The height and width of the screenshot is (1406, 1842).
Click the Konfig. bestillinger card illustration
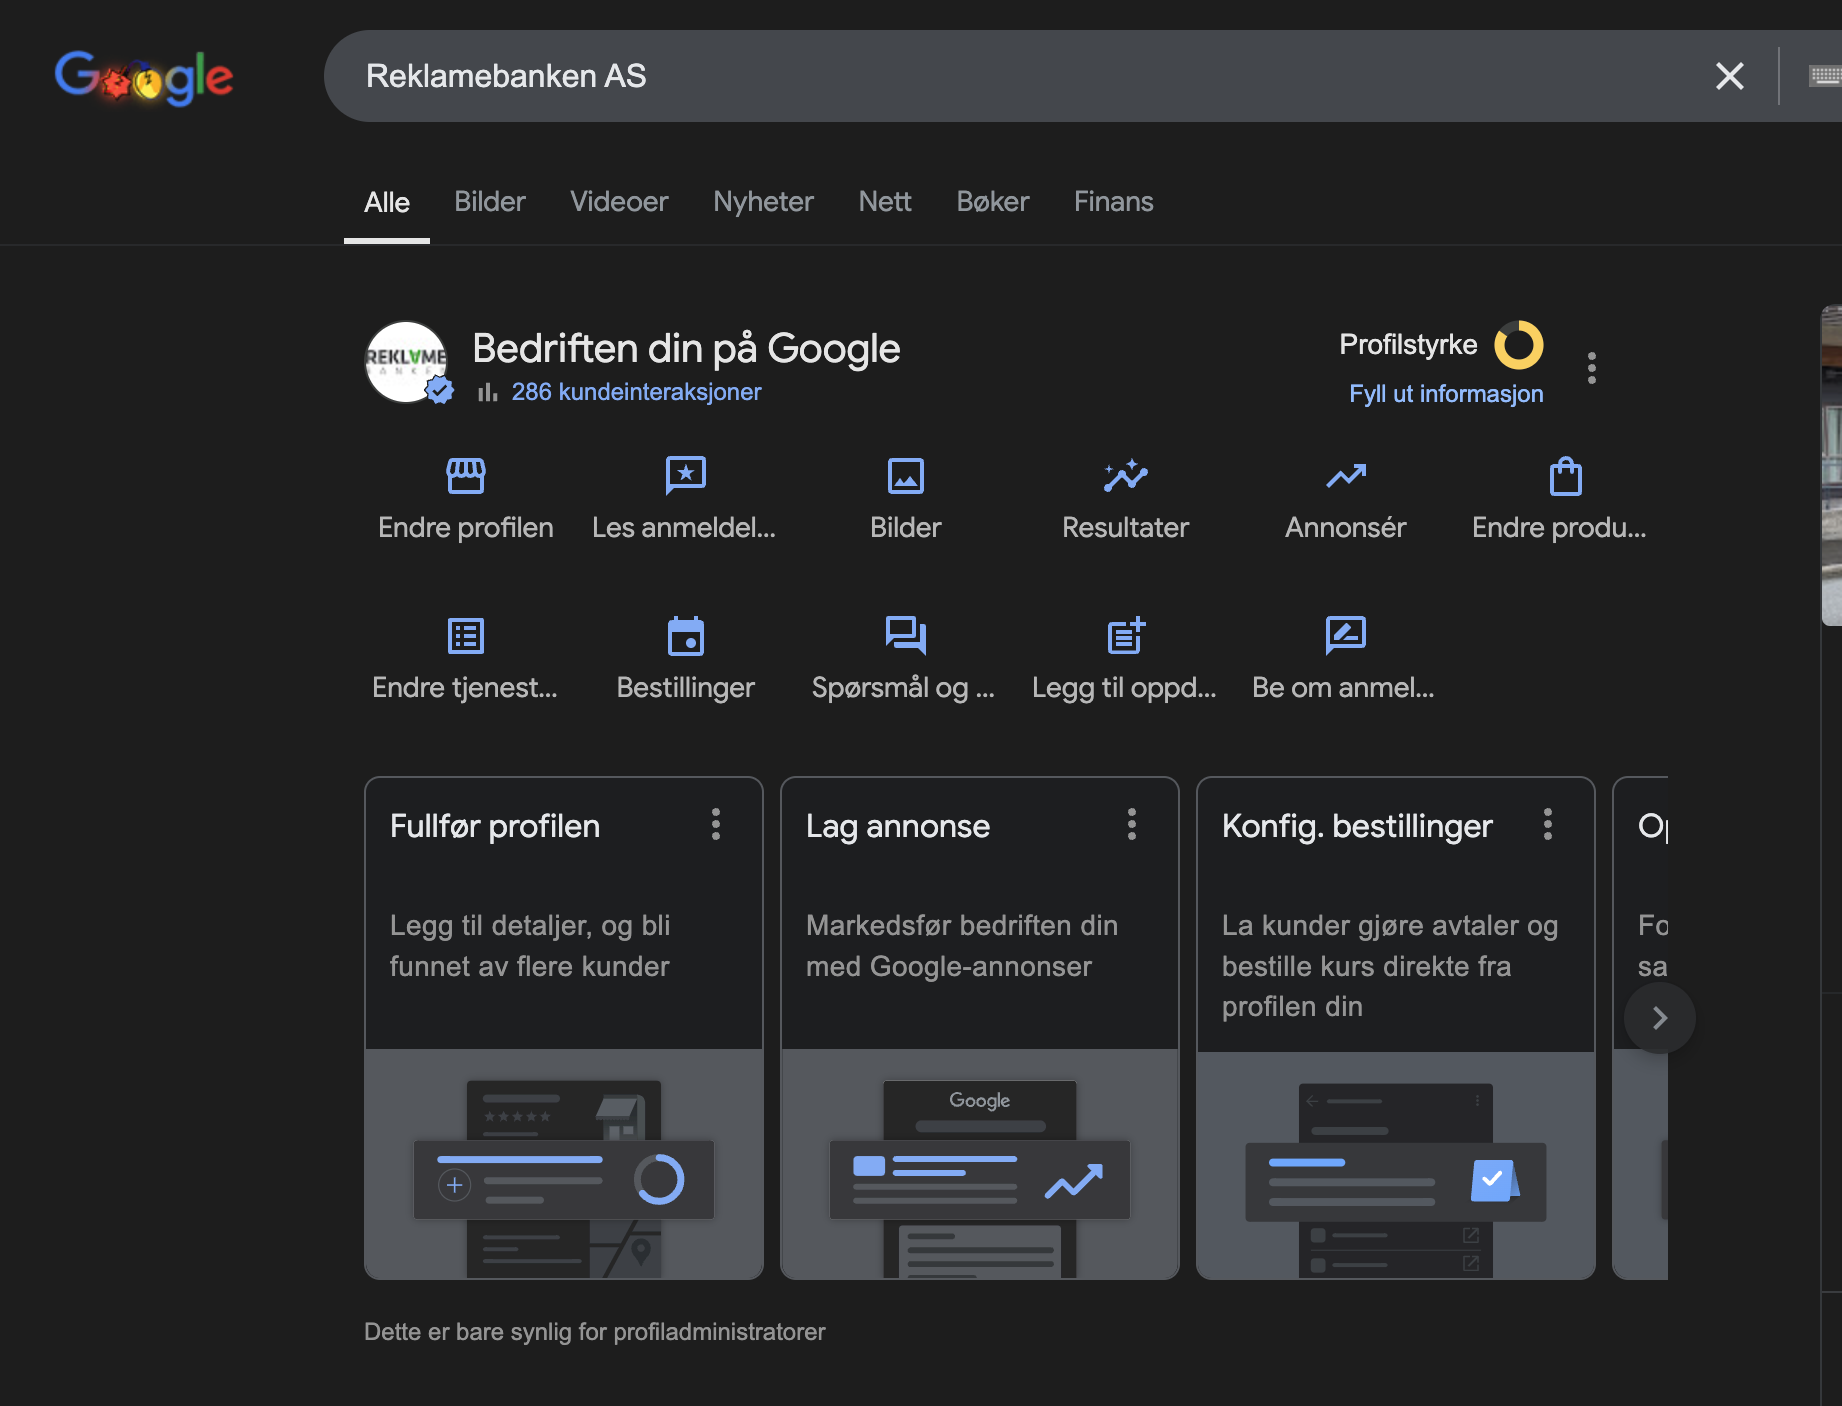tap(1396, 1165)
